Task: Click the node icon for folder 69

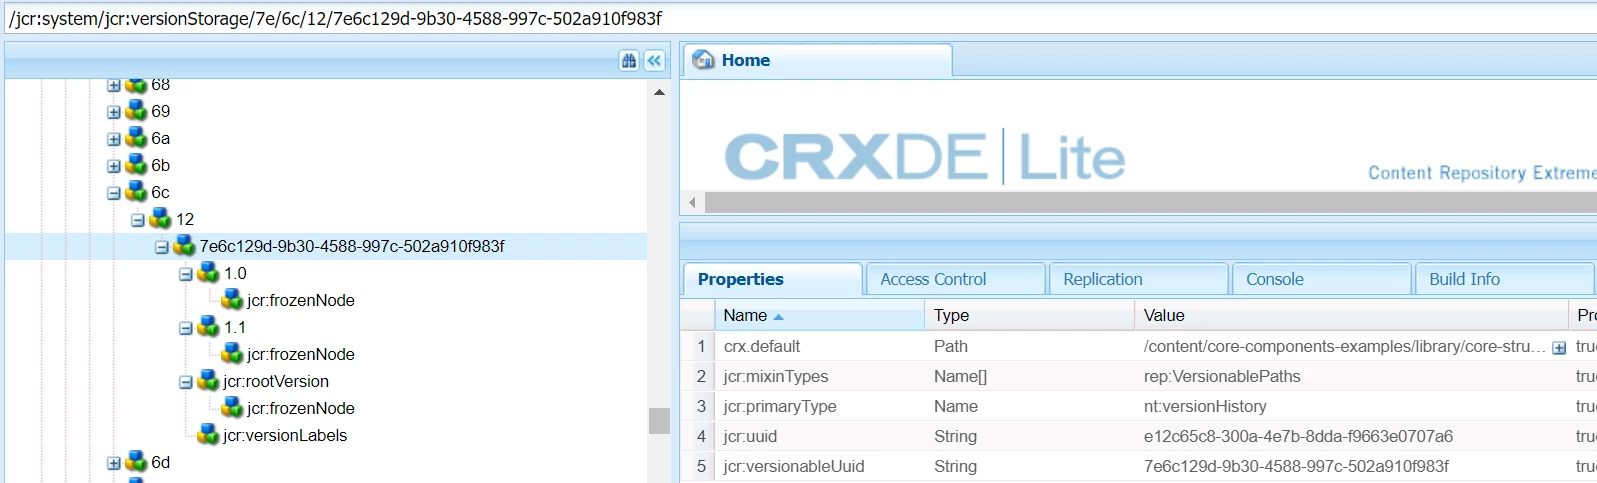Action: (x=136, y=111)
